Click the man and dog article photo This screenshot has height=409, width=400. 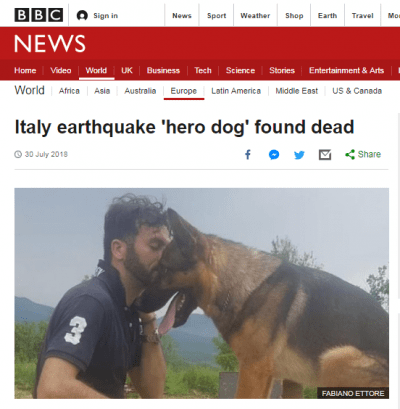(x=201, y=293)
